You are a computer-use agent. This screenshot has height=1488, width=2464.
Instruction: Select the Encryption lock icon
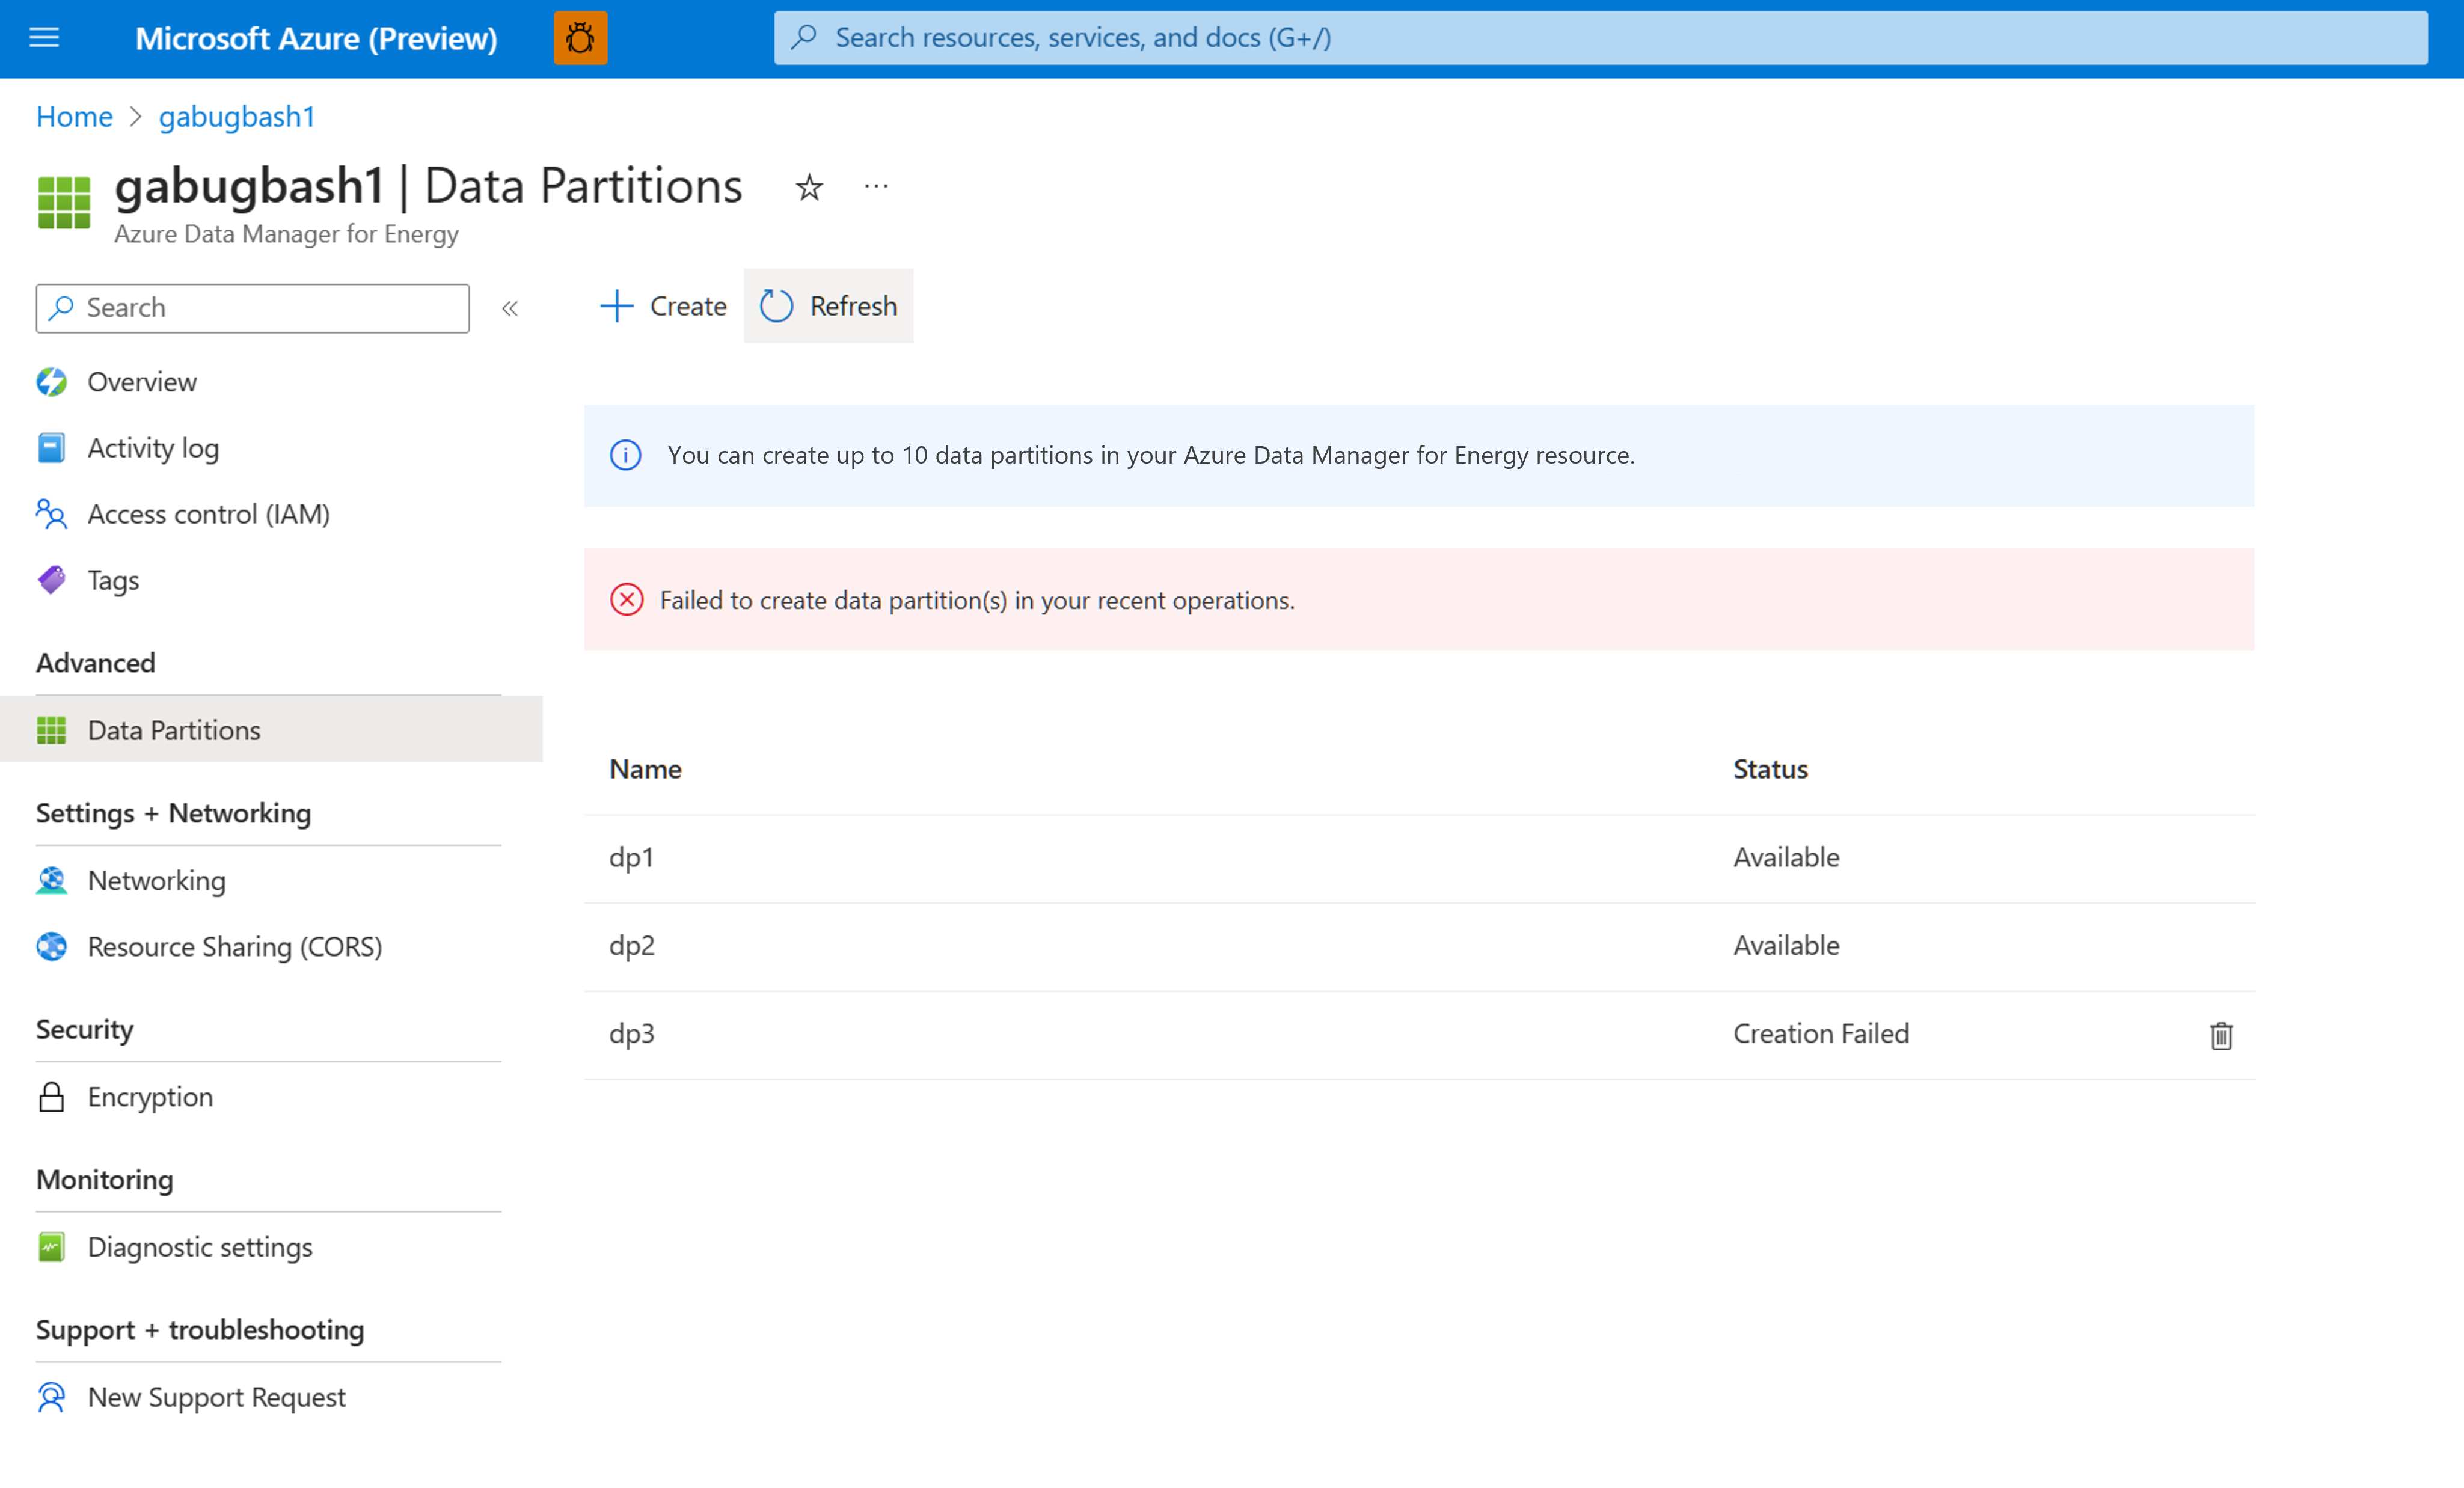coord(51,1096)
